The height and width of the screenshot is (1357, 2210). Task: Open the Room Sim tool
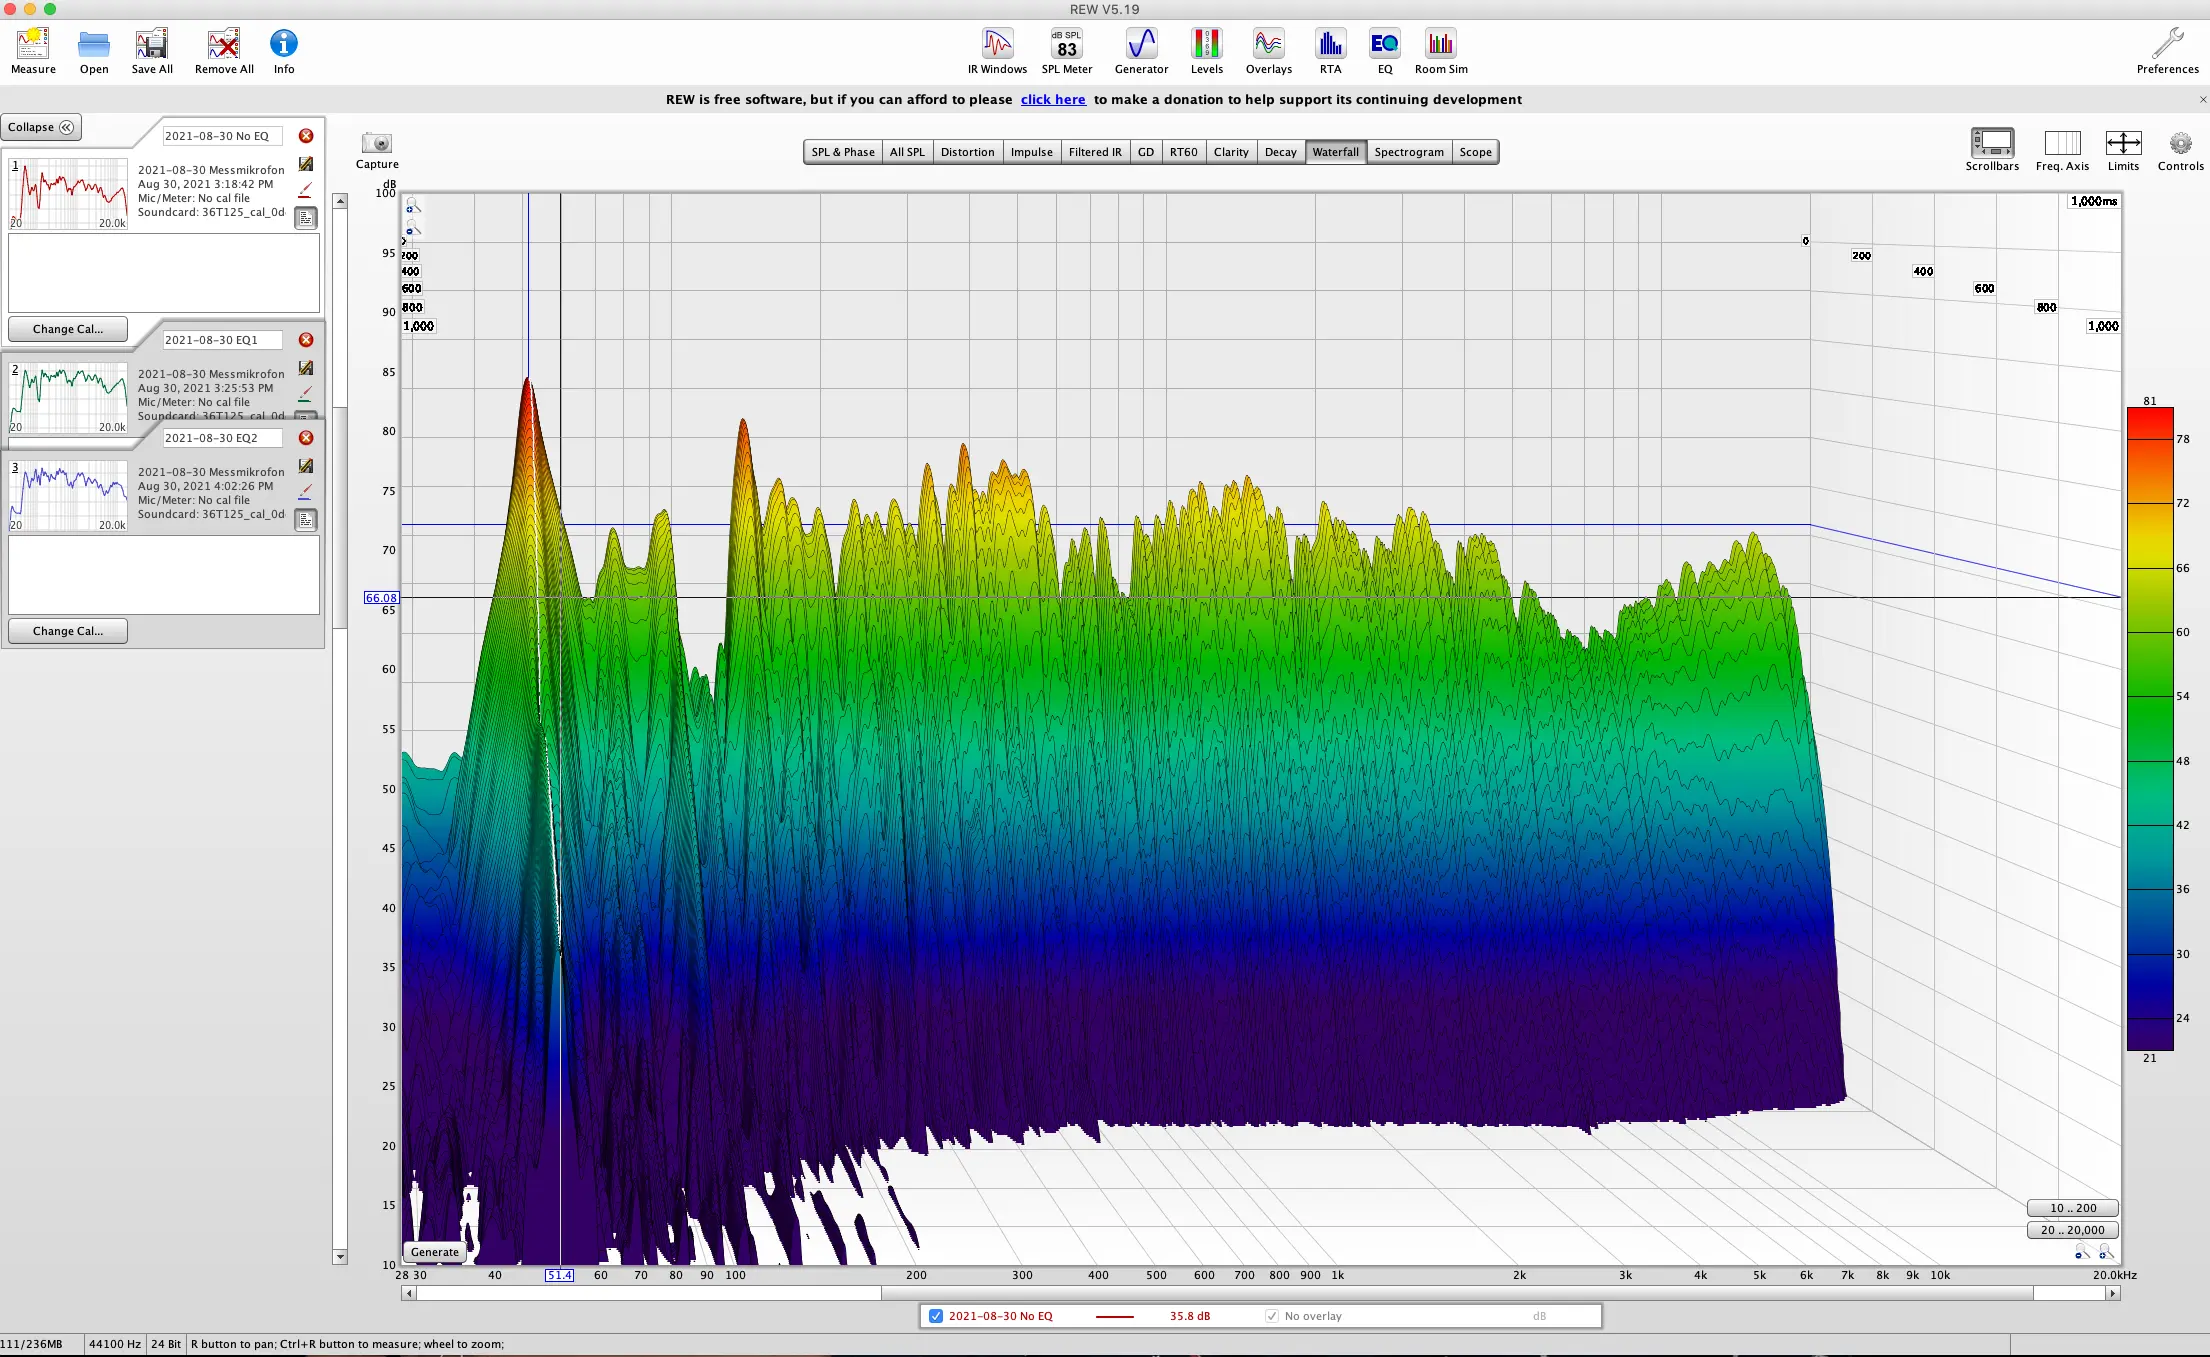1441,44
